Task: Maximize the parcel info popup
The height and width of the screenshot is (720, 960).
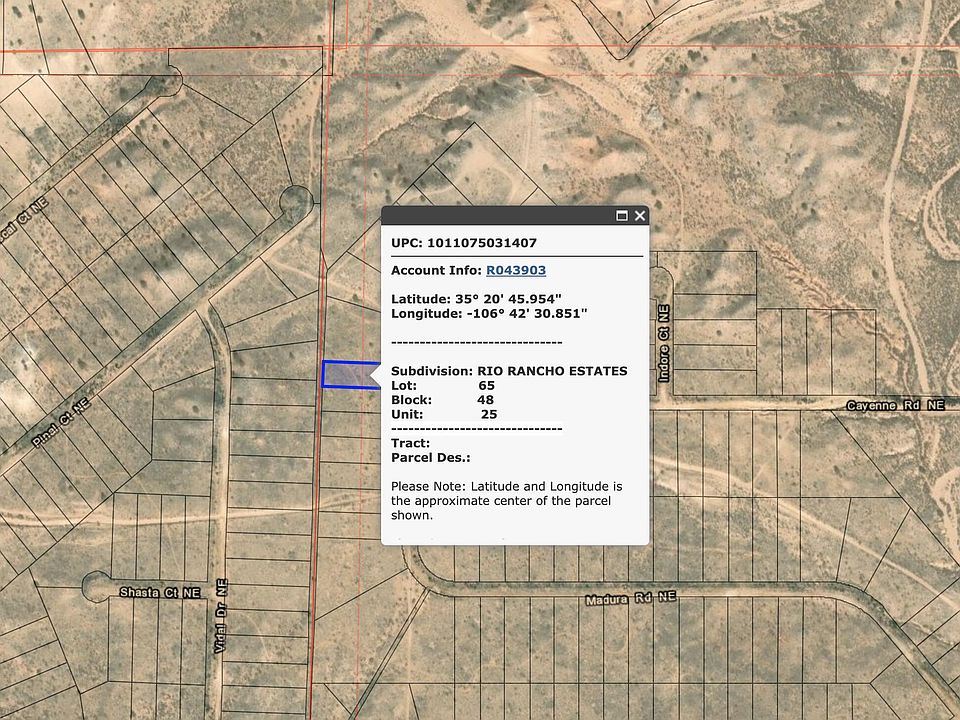Action: (x=621, y=215)
